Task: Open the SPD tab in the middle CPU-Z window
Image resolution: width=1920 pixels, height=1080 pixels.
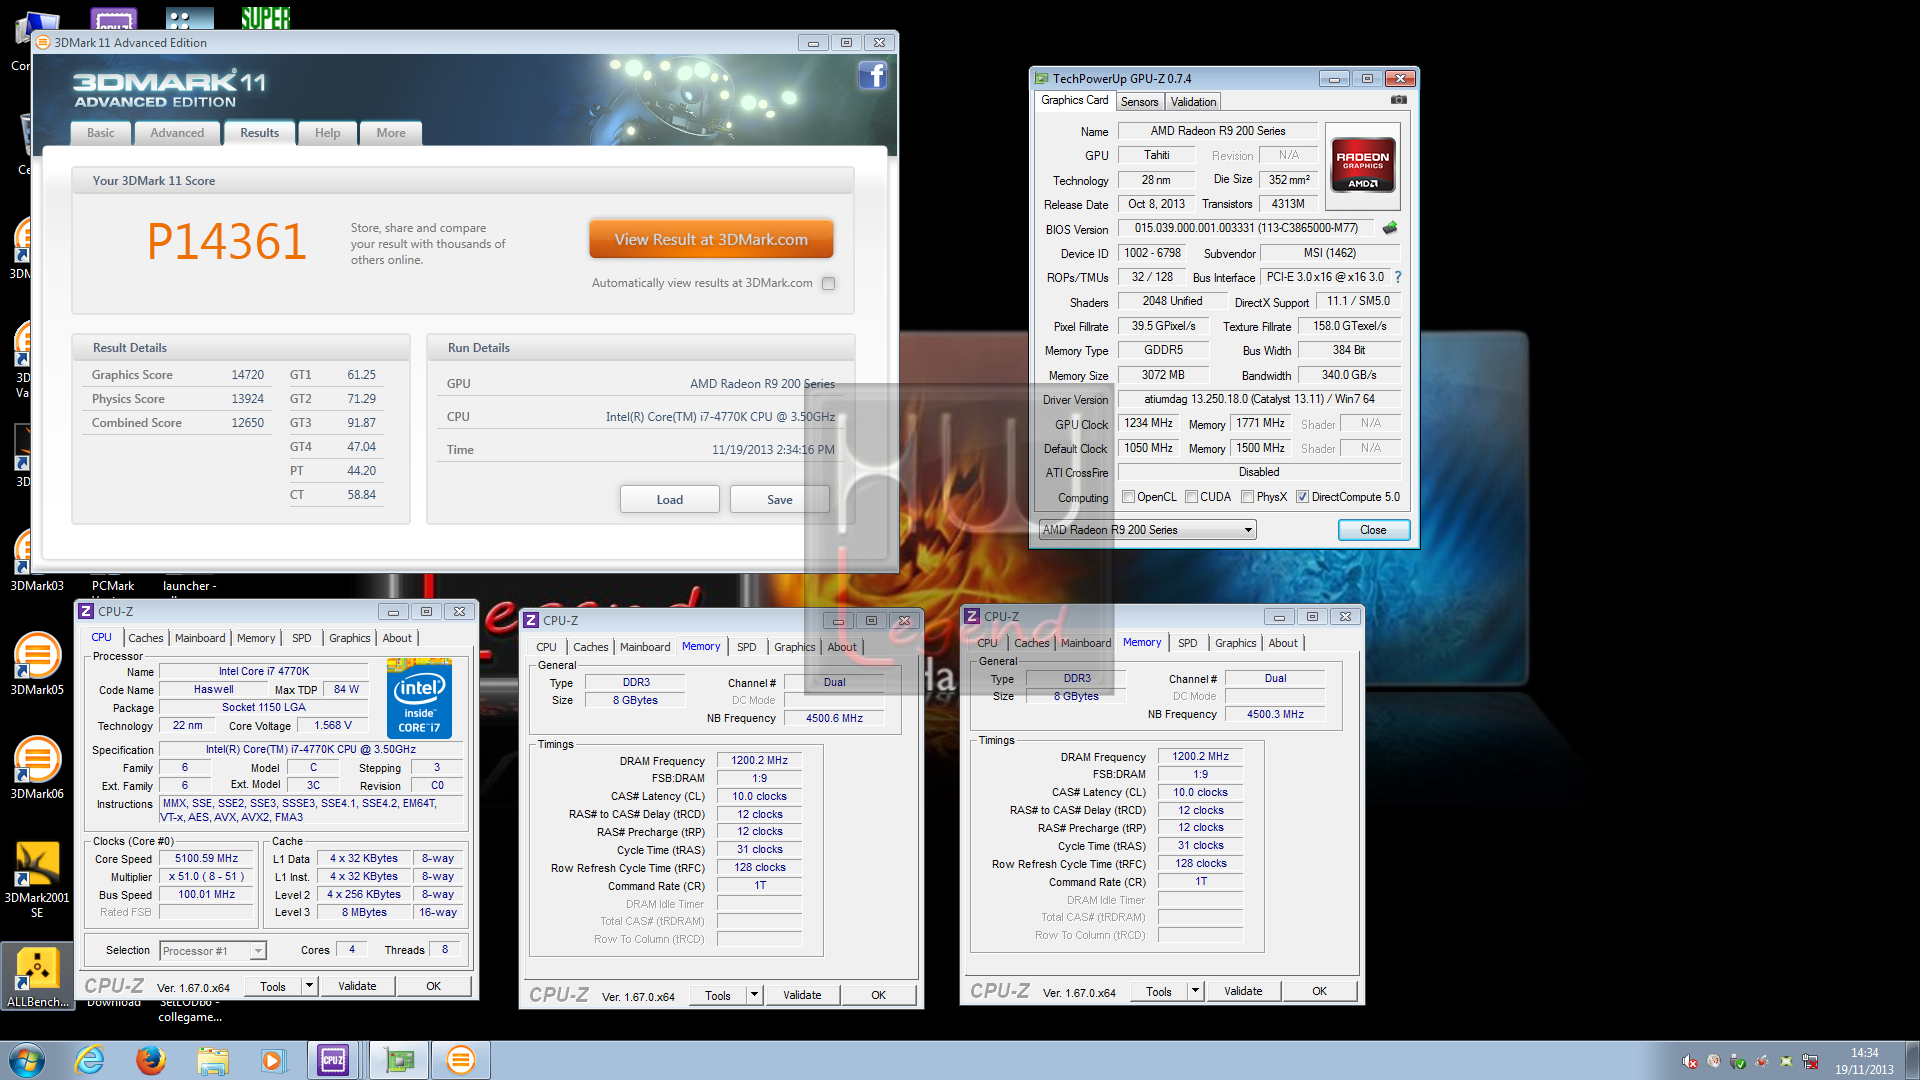Action: 746,647
